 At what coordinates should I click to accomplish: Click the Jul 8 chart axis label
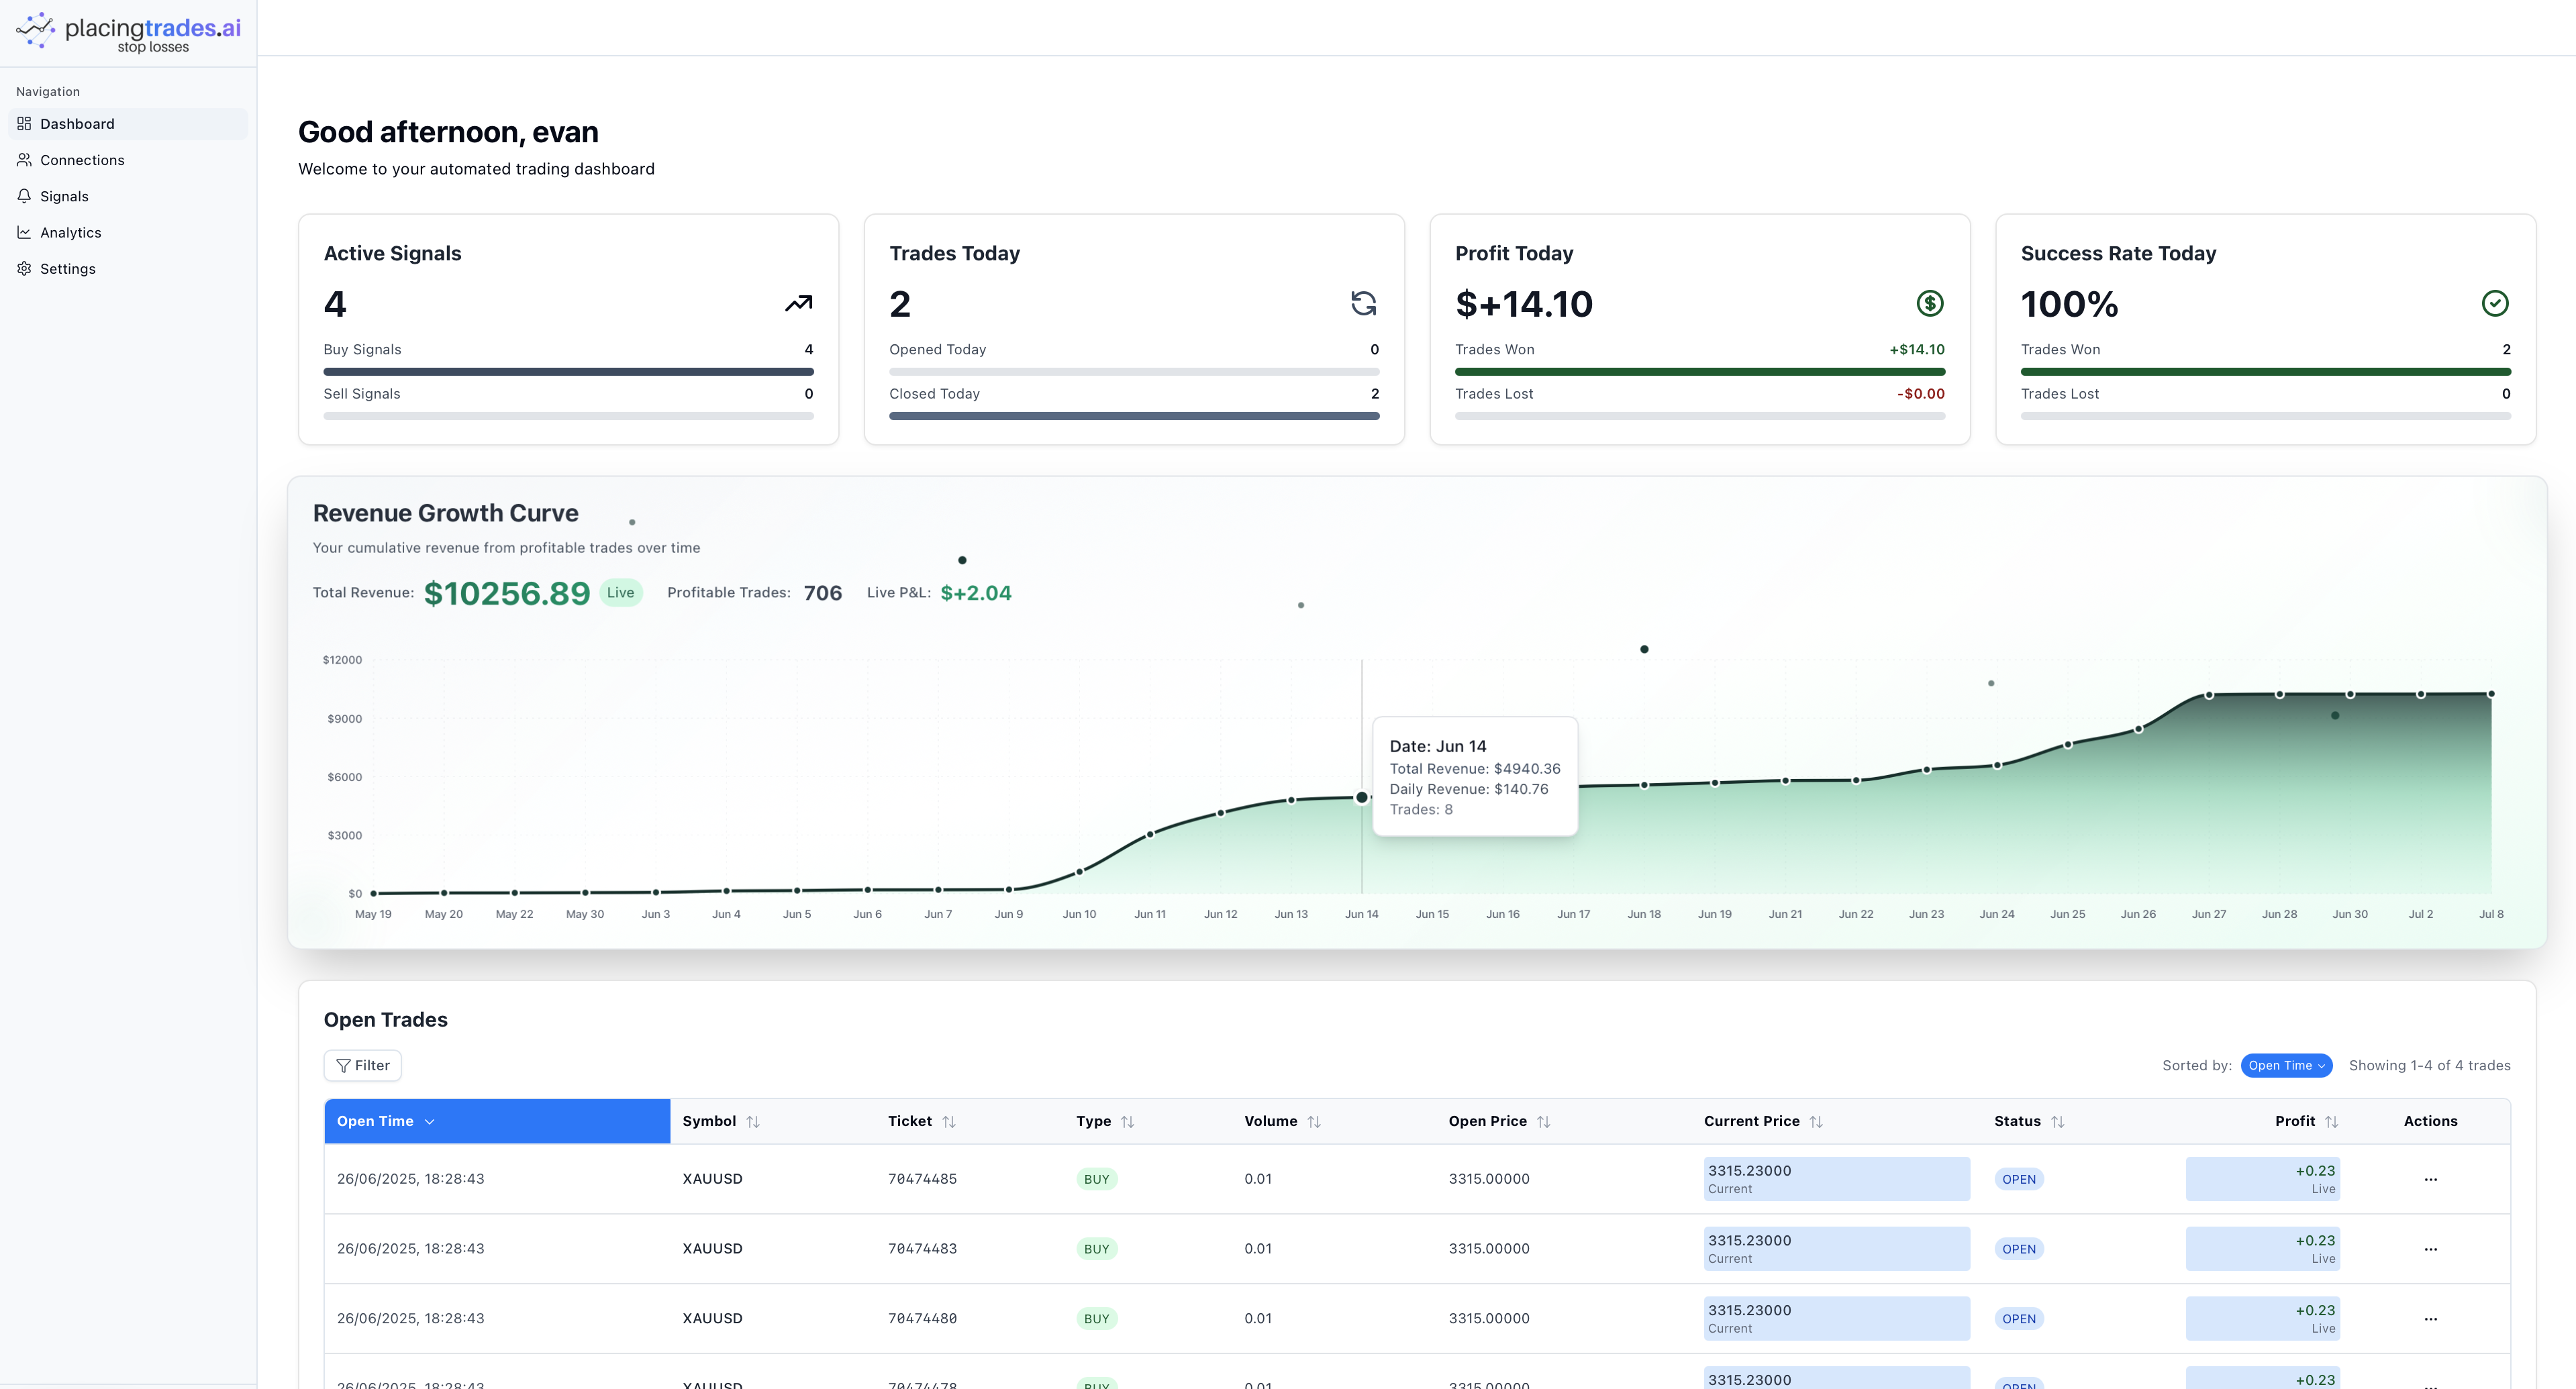coord(2491,915)
